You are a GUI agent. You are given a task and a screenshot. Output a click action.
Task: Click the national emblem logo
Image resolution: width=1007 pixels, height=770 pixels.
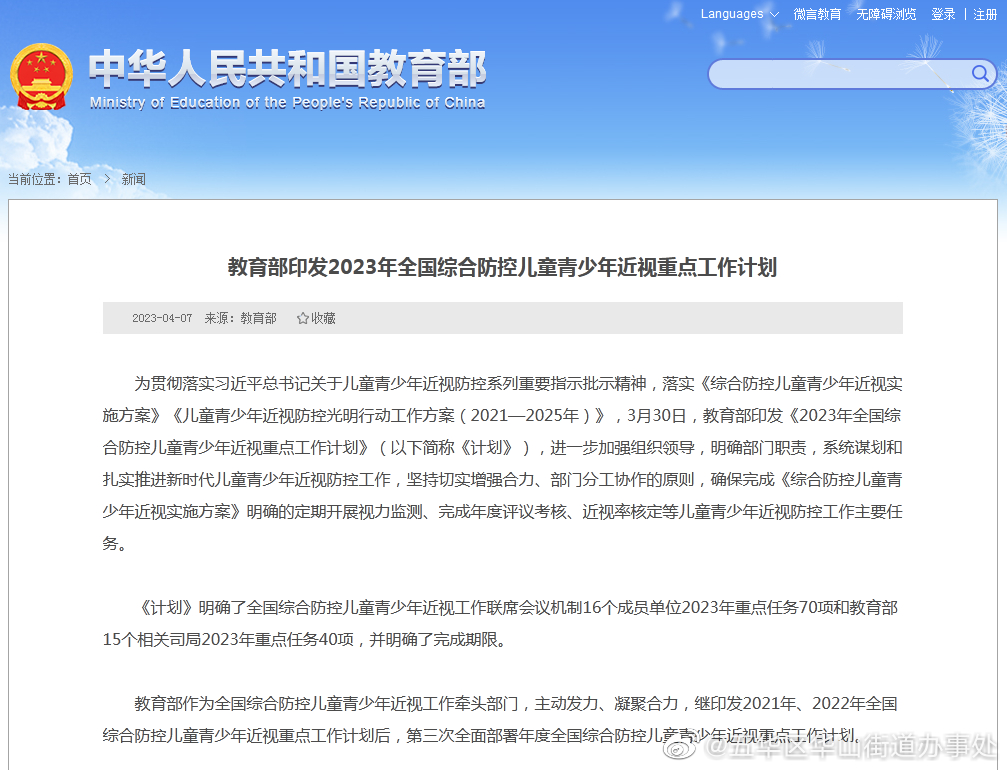point(41,76)
